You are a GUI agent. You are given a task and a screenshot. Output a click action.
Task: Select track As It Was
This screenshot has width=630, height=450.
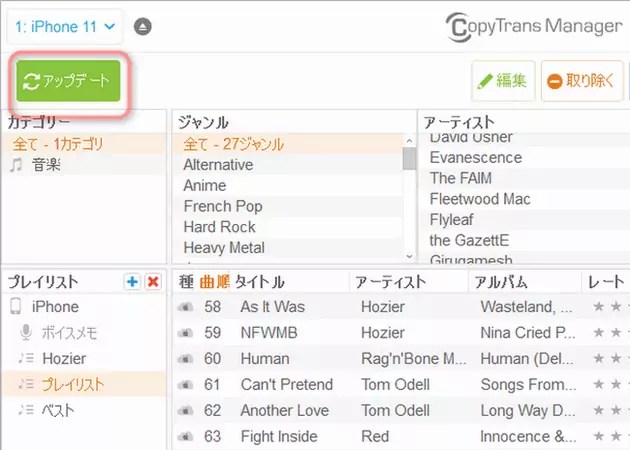pyautogui.click(x=273, y=307)
